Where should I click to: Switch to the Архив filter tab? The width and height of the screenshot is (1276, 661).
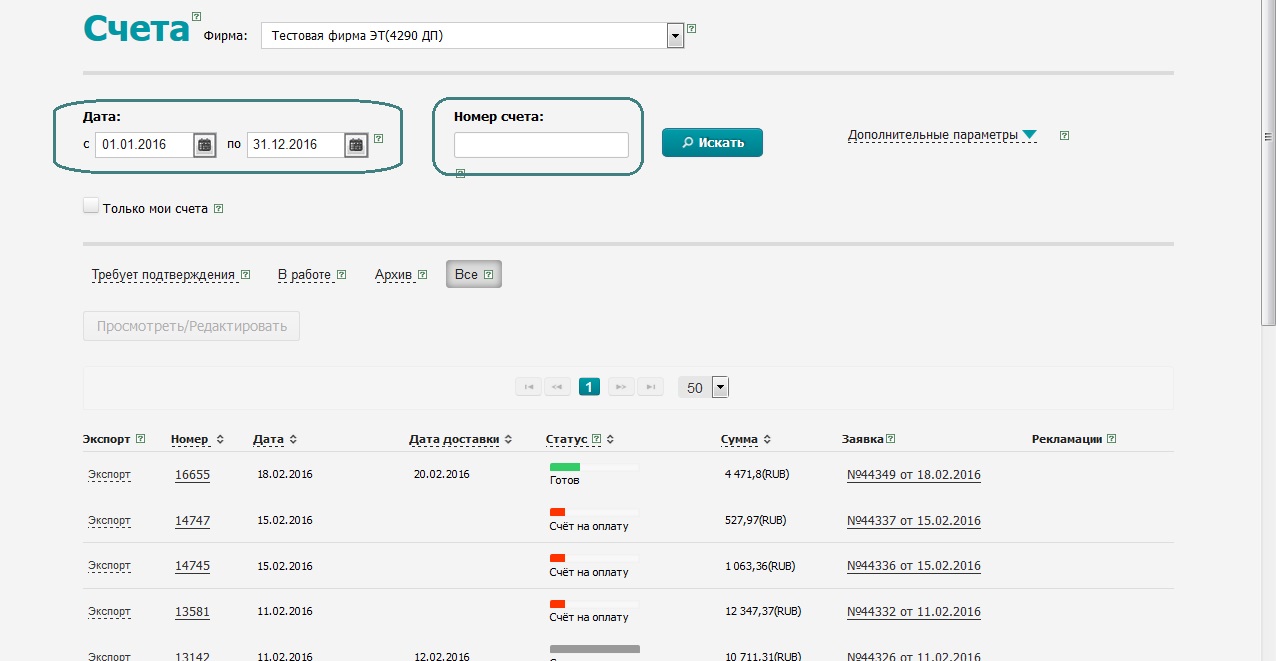coord(393,275)
